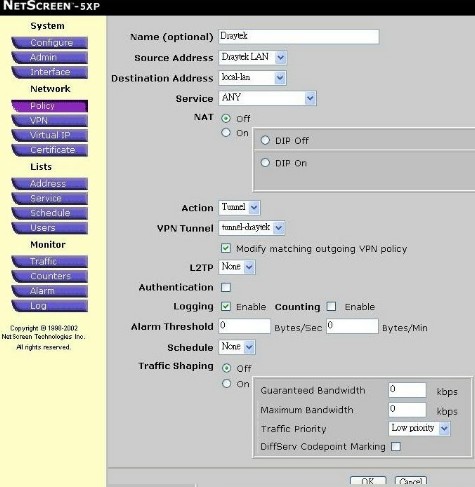Click the Name (optional) text field
This screenshot has height=487, width=475.
click(299, 36)
